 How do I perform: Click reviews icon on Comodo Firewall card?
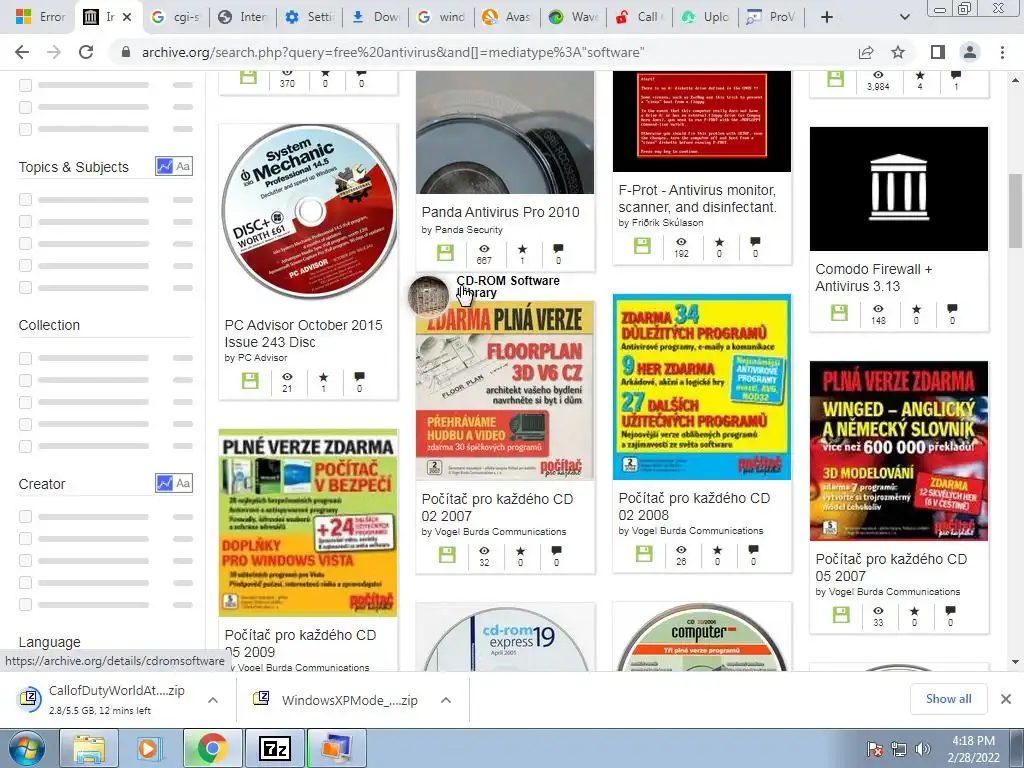[952, 308]
